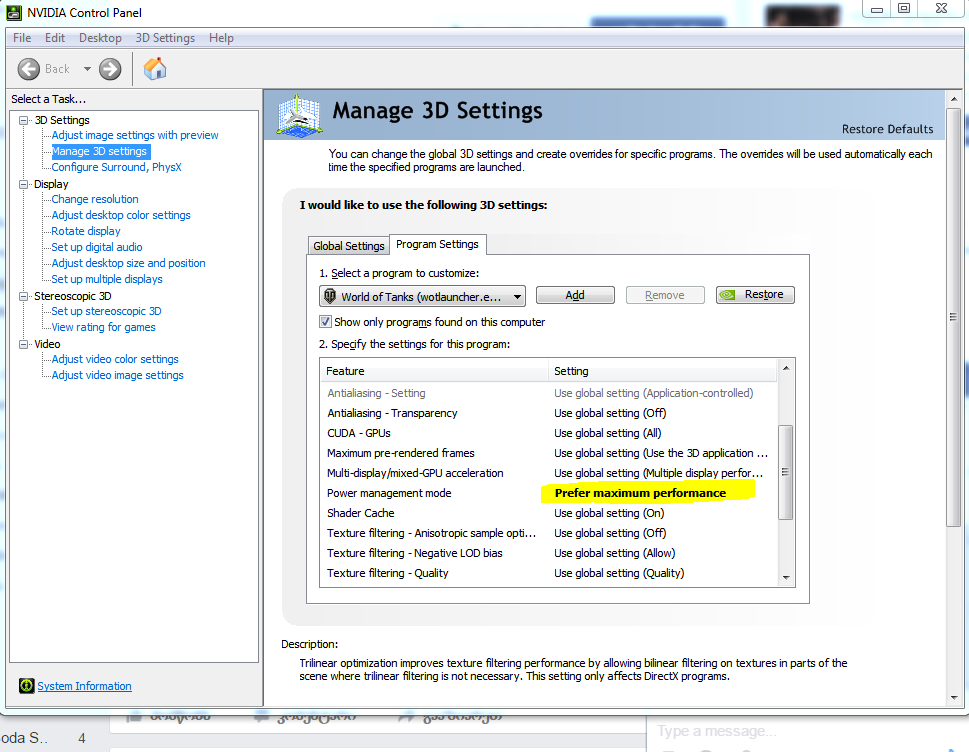
Task: Collapse the 3D Settings tree node
Action: pyautogui.click(x=24, y=120)
